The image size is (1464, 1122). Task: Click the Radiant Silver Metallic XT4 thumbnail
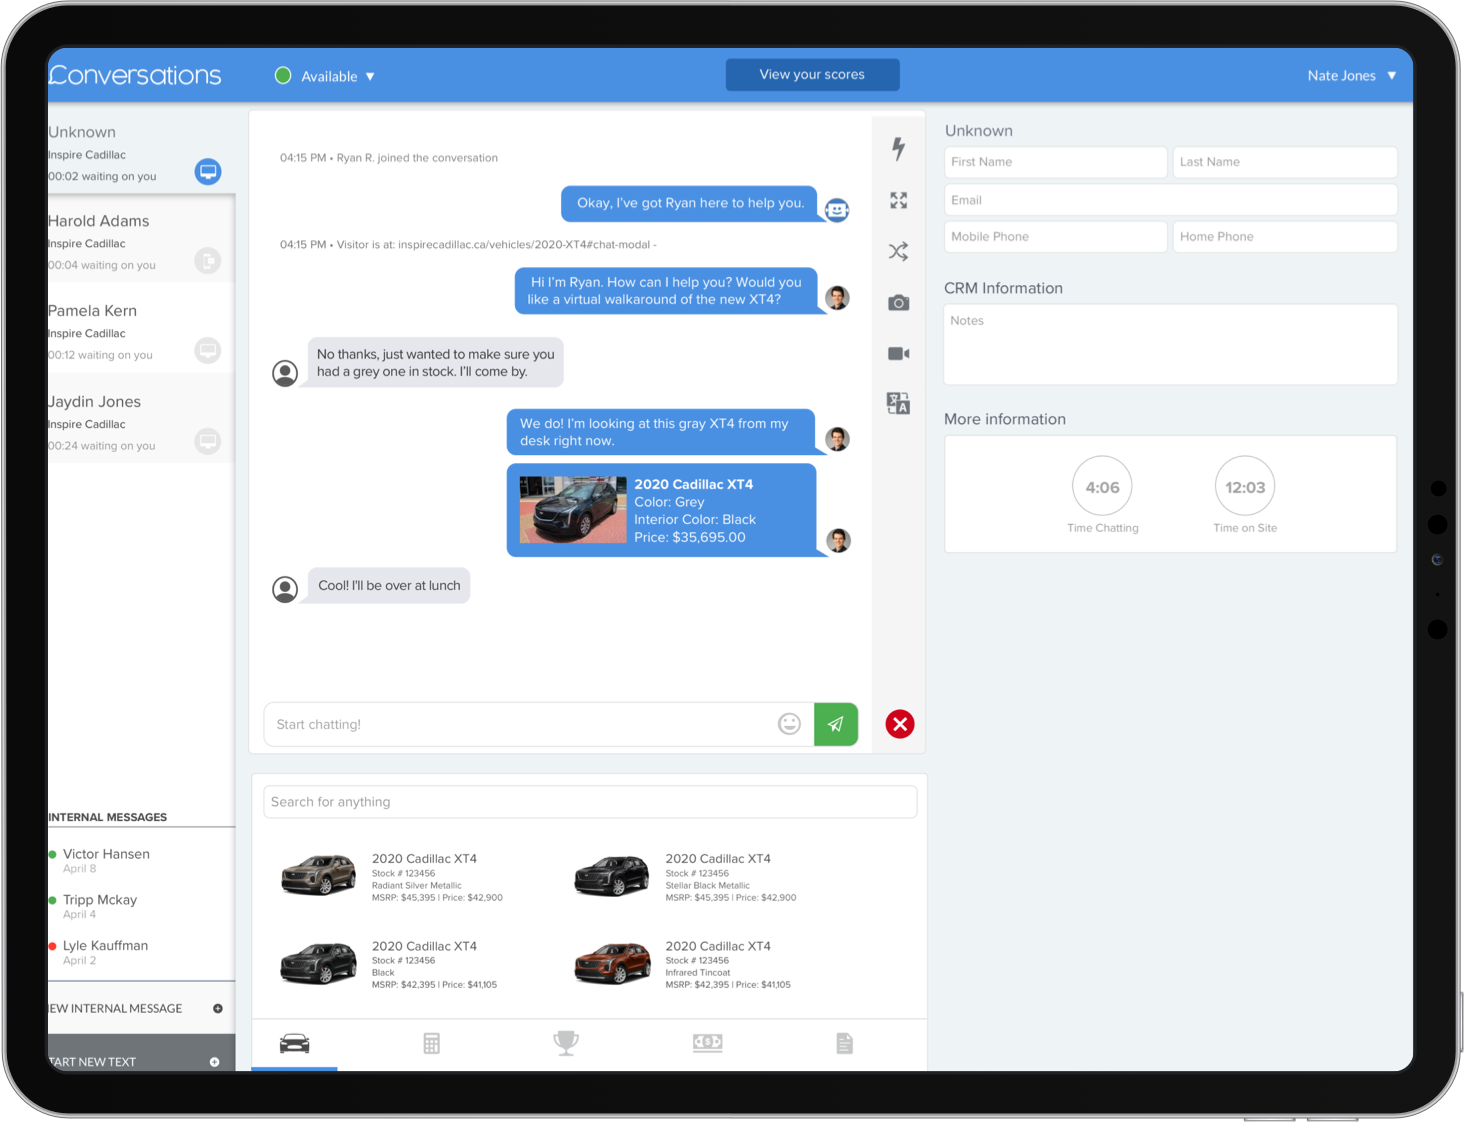point(319,875)
